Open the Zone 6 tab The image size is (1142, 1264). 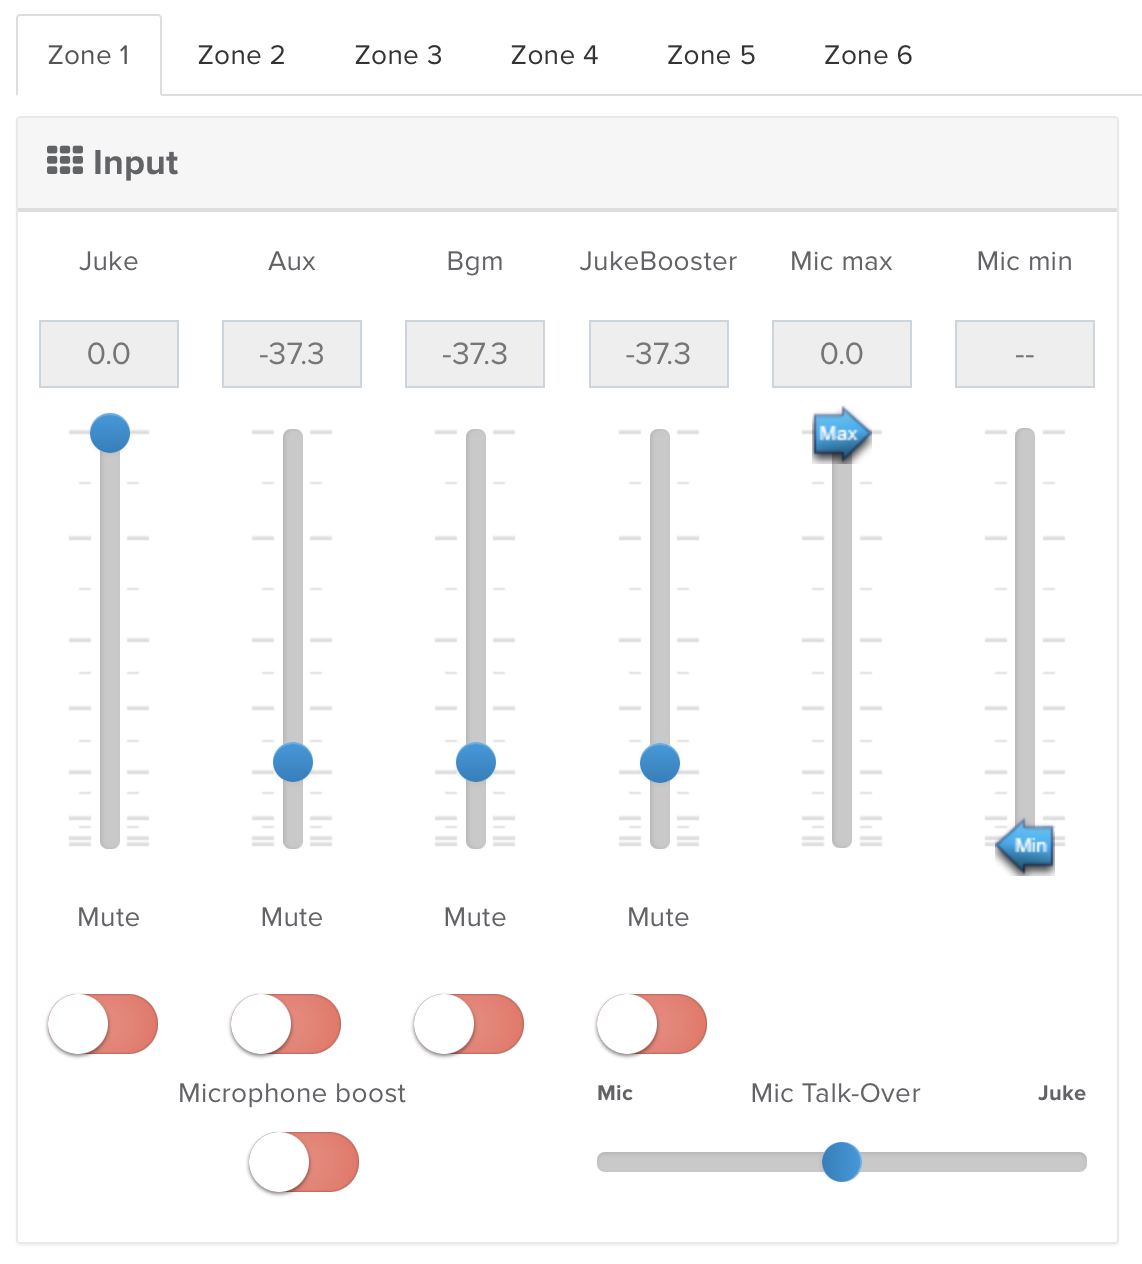[x=868, y=55]
